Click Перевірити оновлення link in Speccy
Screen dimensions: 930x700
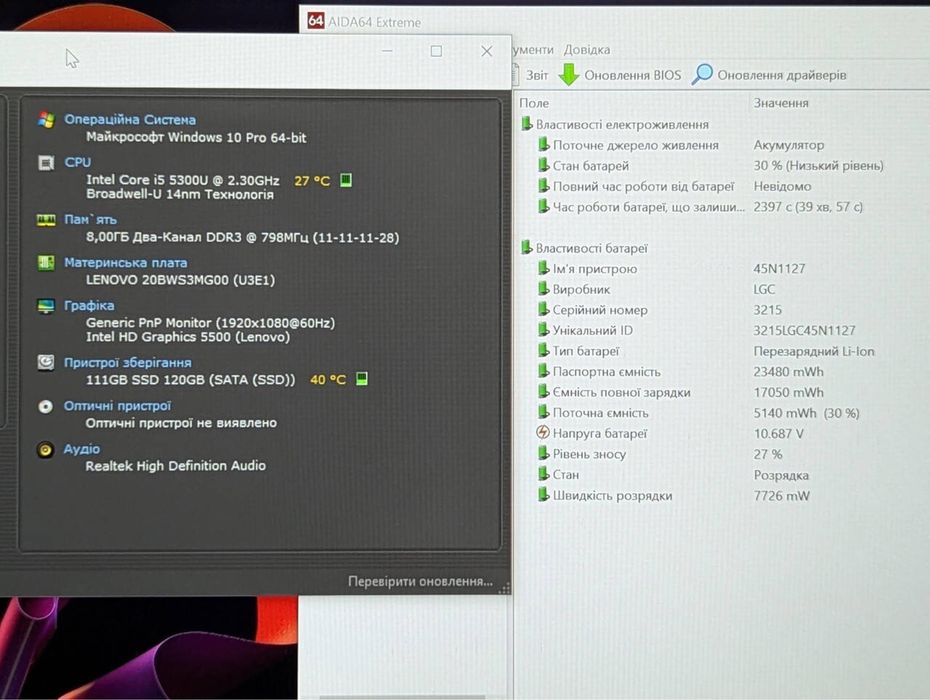click(x=420, y=581)
